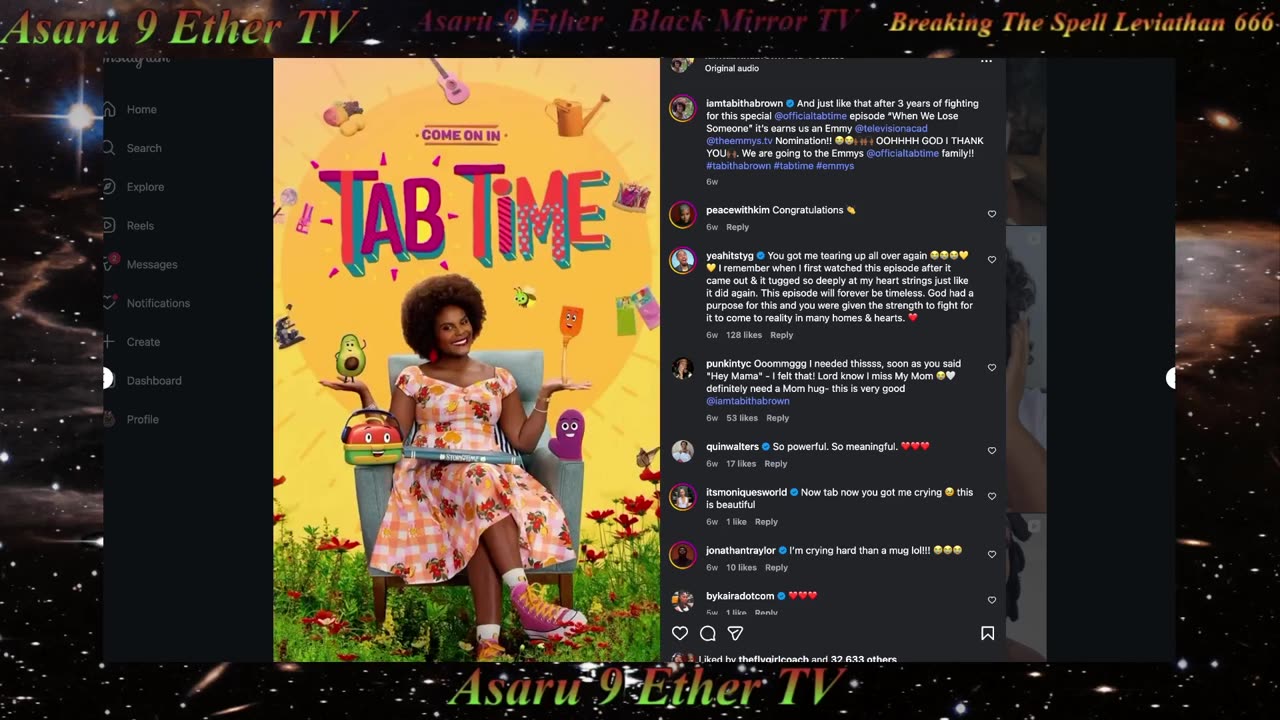Open bykairadotcom's avatar
This screenshot has height=720, width=1280.
click(683, 600)
